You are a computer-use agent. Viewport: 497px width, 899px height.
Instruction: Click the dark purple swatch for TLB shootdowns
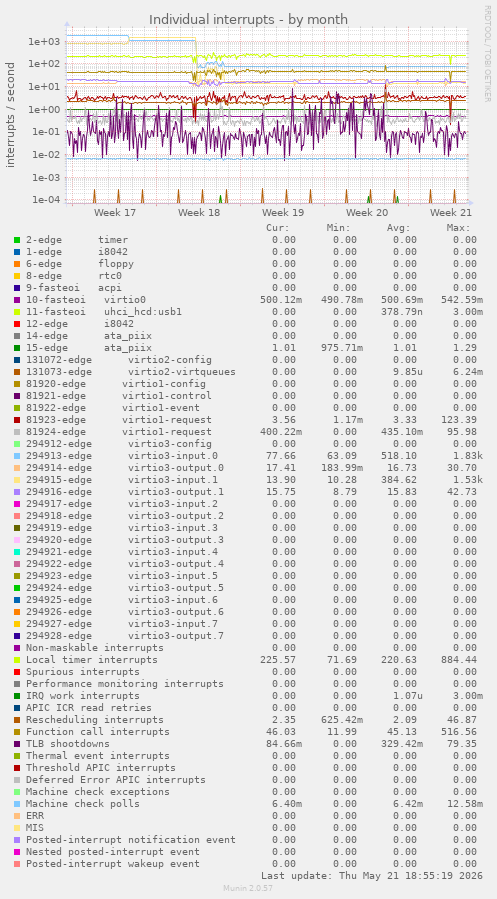(17, 744)
